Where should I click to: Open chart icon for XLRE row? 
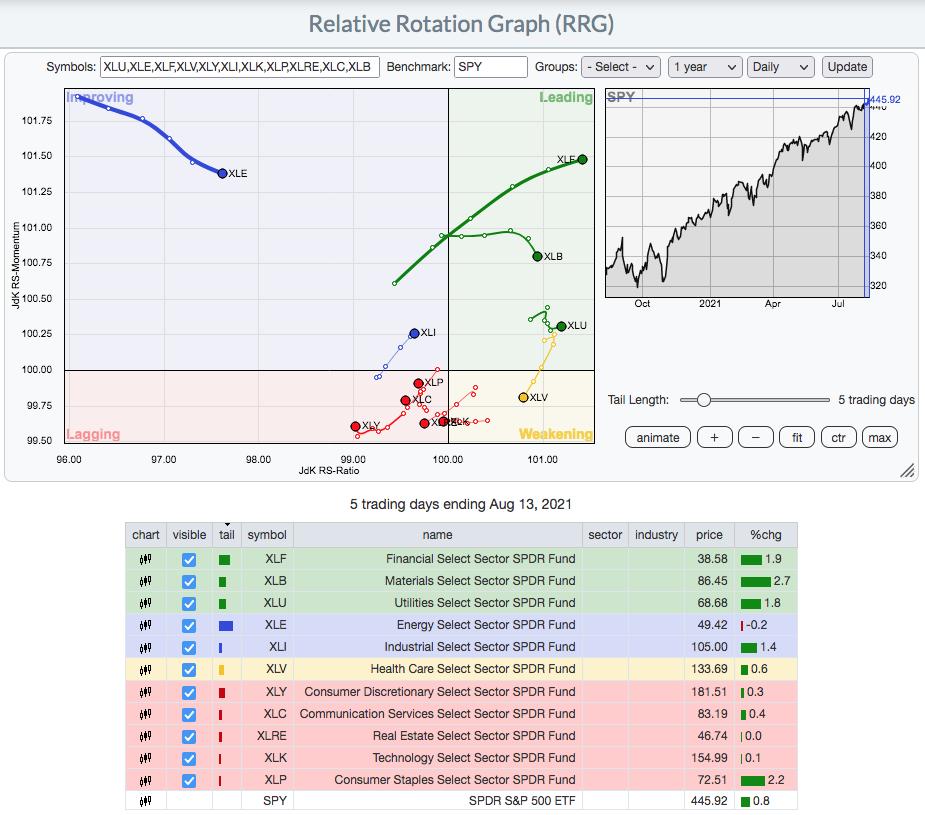tap(145, 737)
